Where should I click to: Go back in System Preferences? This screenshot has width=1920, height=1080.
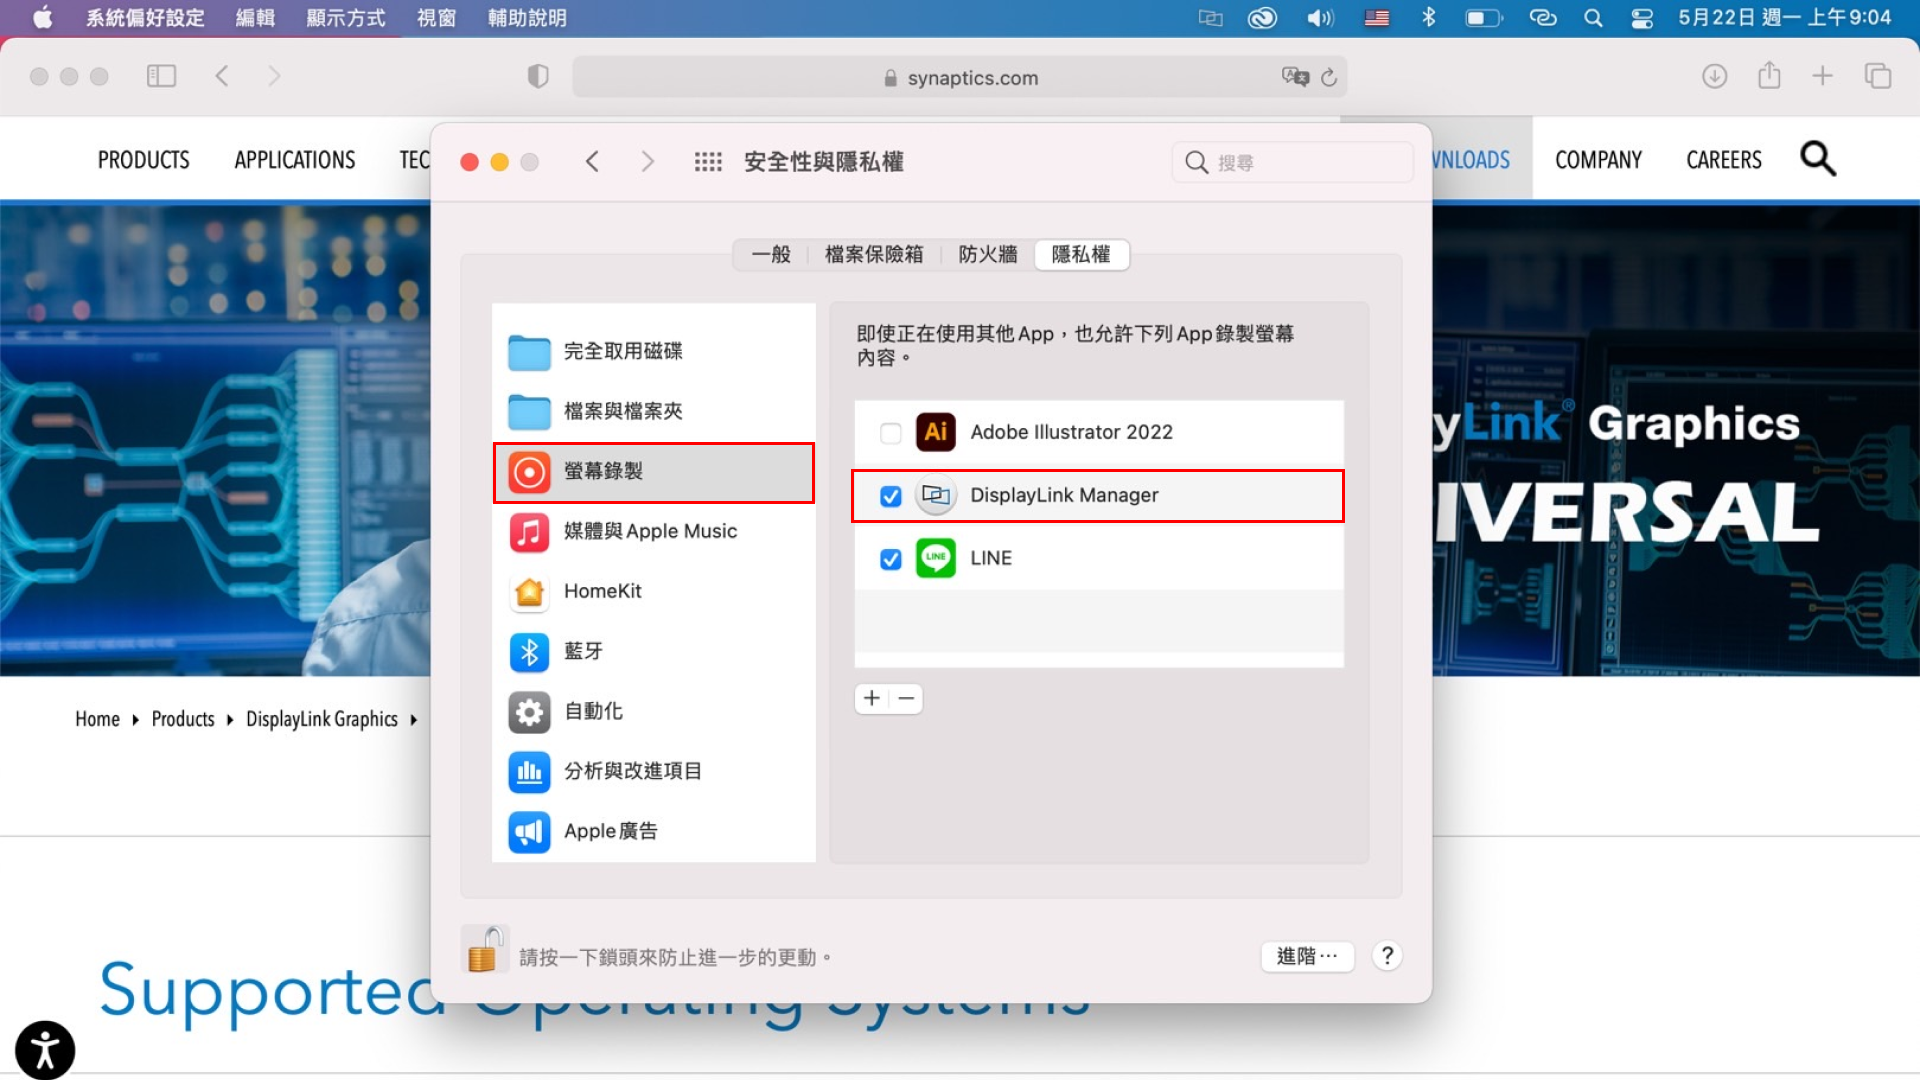pos(592,162)
